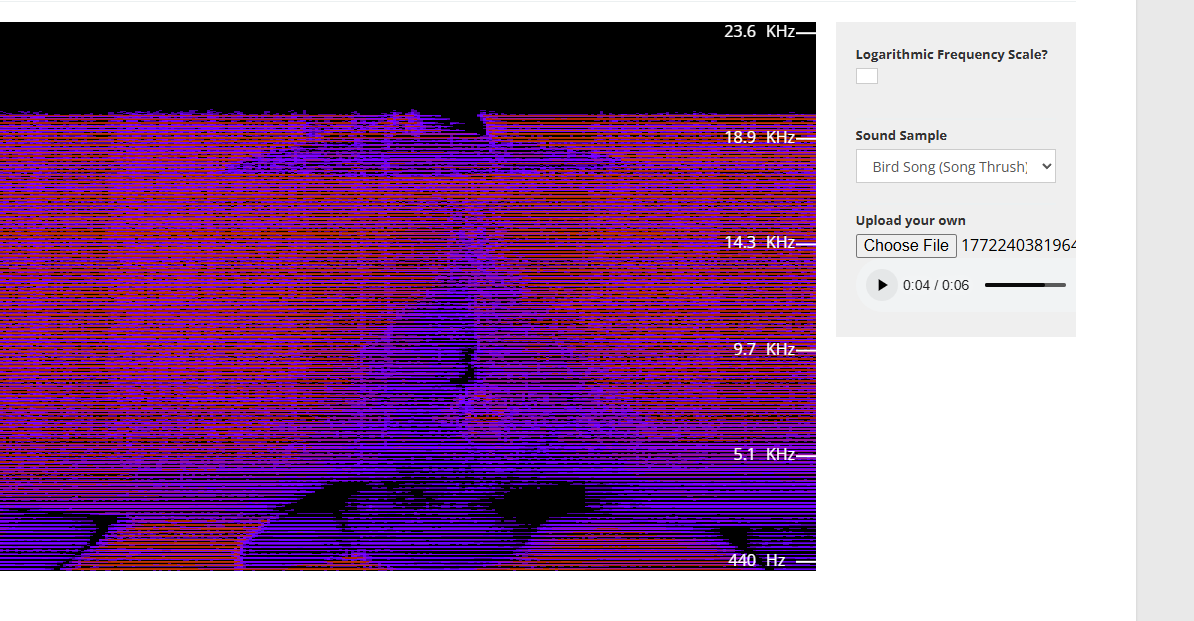Click the 18.9 KHz frequency marker

759,137
